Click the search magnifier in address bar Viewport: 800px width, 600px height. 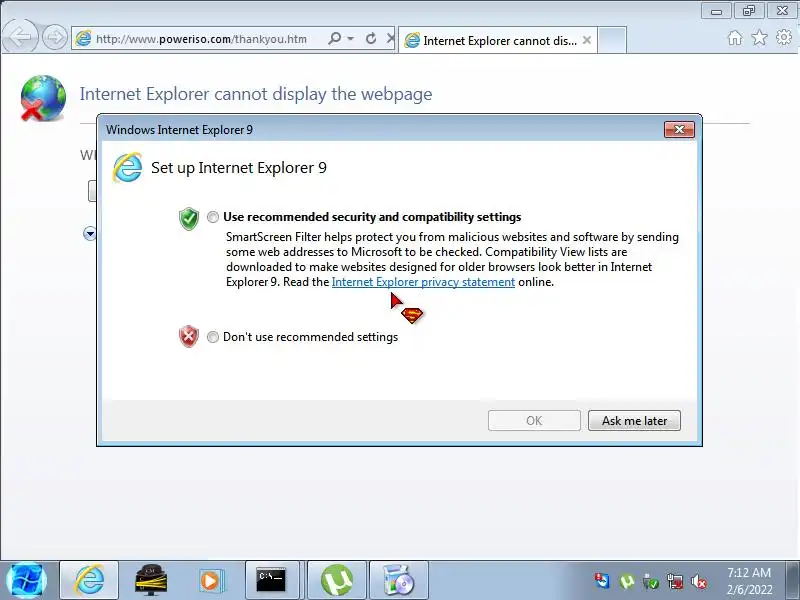335,38
